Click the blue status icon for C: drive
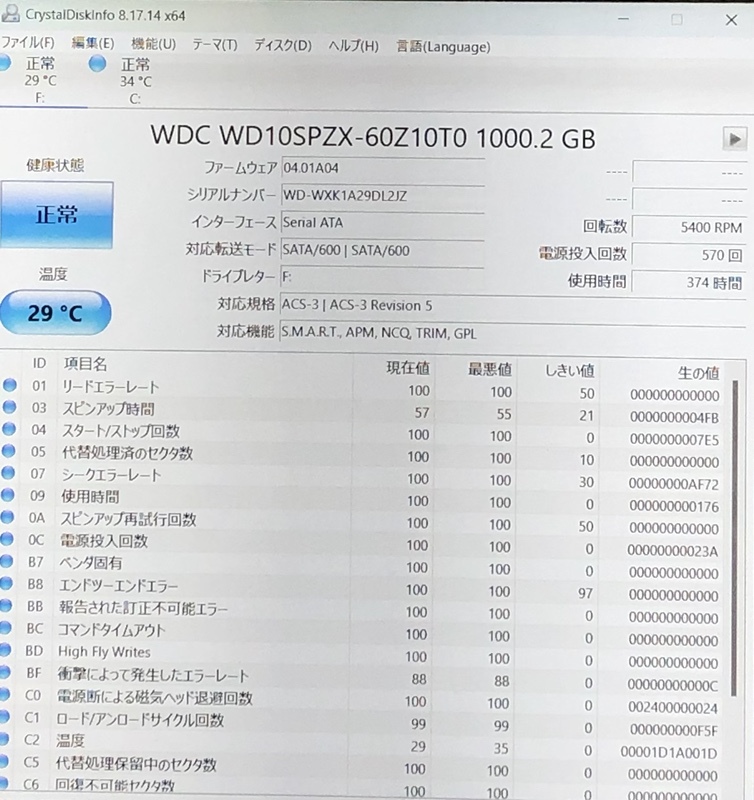Image resolution: width=754 pixels, height=800 pixels. point(97,64)
